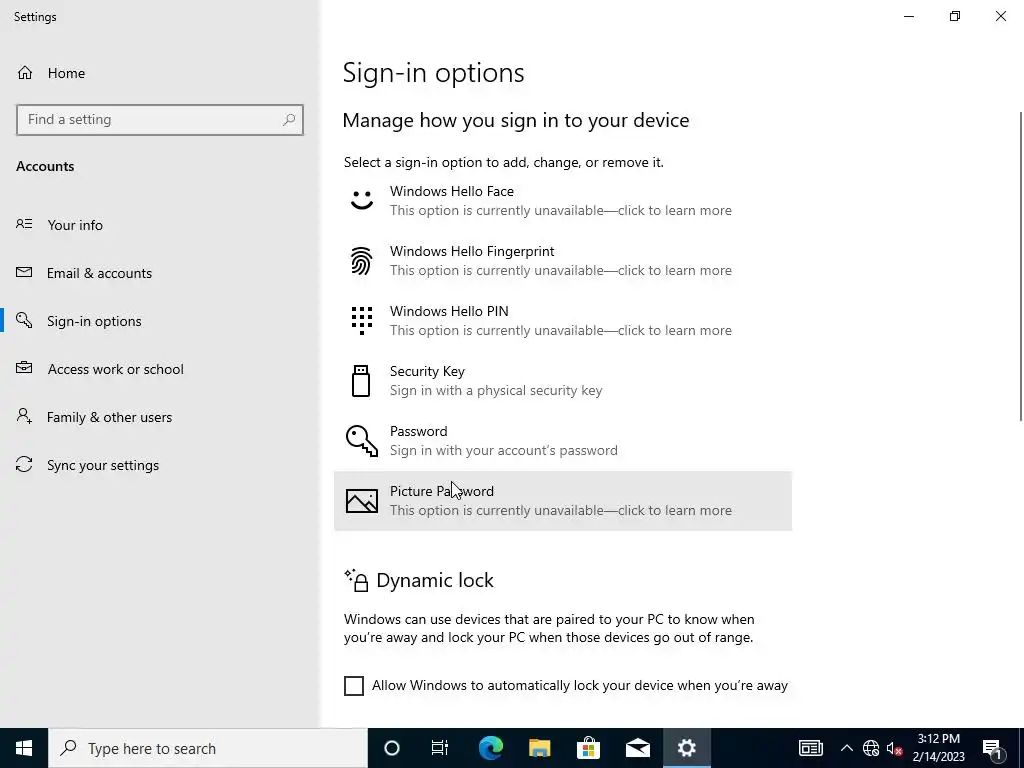Select the Picture Password option
1024x768 pixels.
(x=563, y=501)
